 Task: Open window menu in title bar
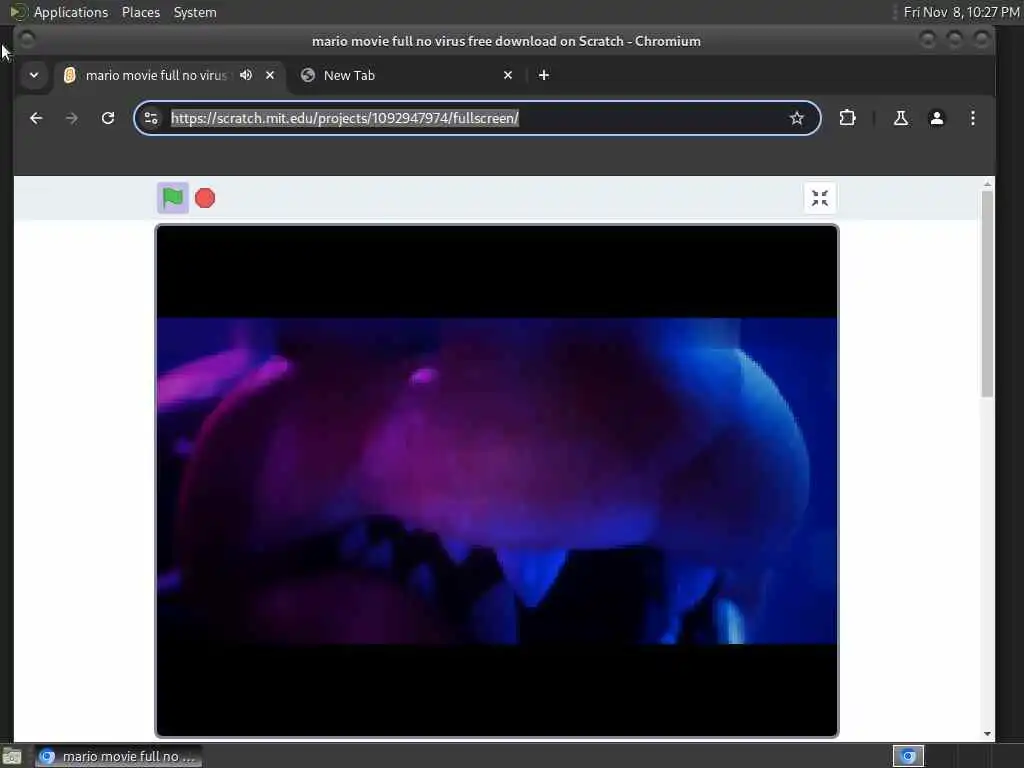click(x=27, y=40)
